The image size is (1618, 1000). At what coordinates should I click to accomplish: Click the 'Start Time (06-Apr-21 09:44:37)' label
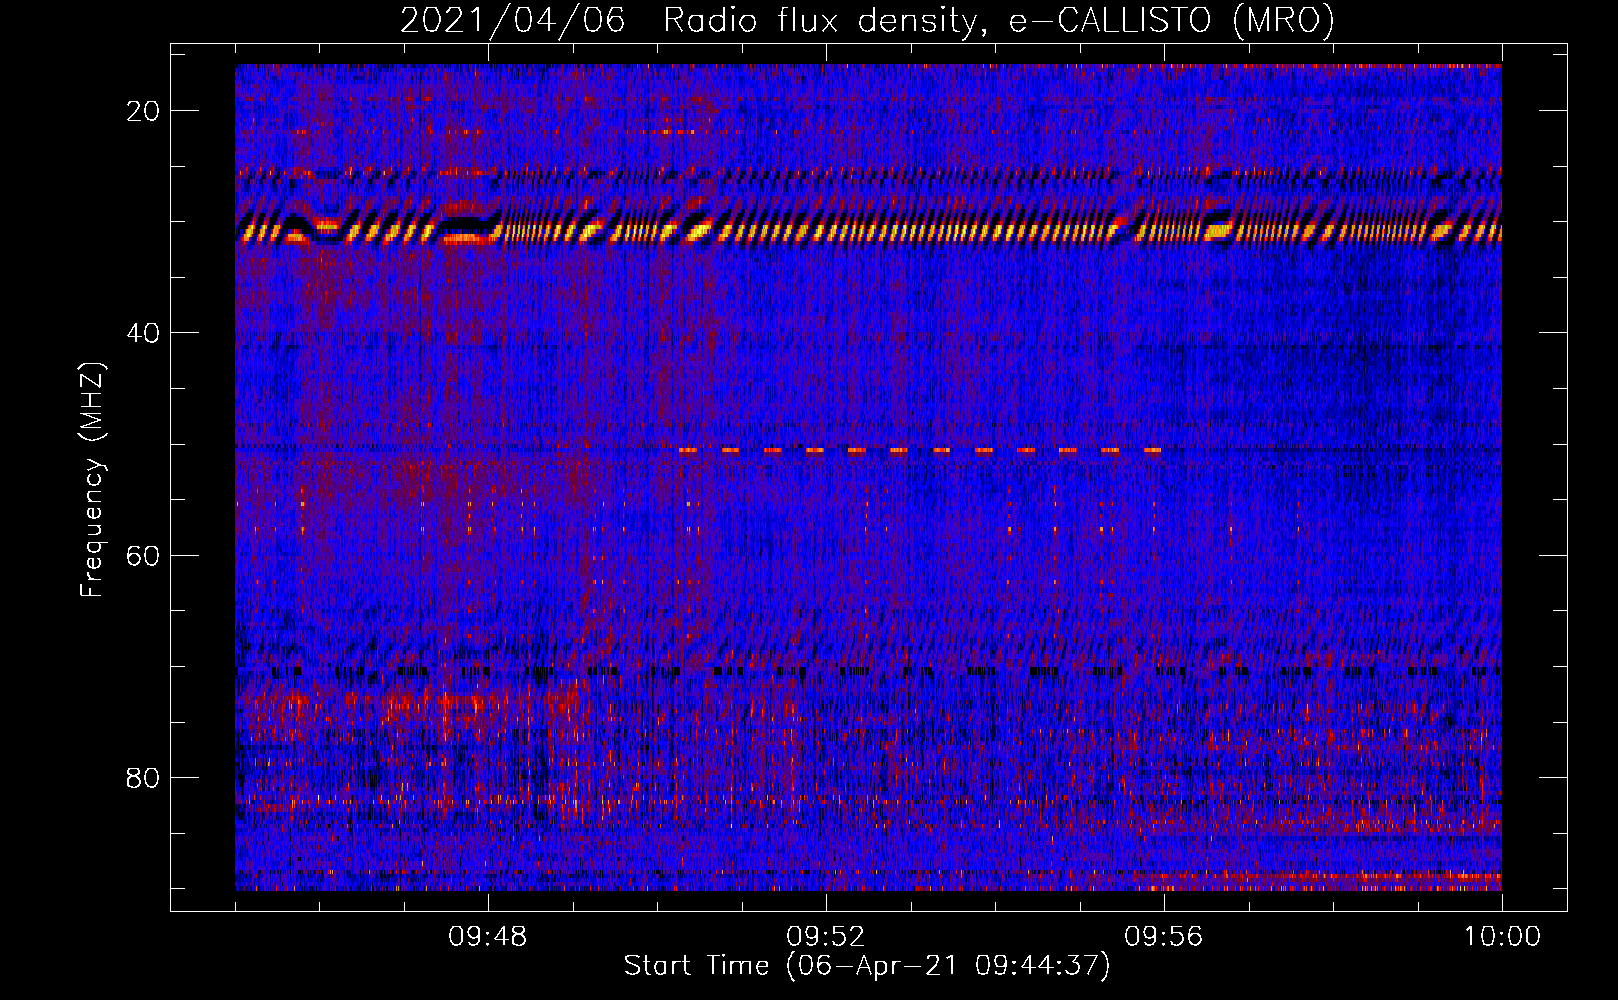[867, 966]
